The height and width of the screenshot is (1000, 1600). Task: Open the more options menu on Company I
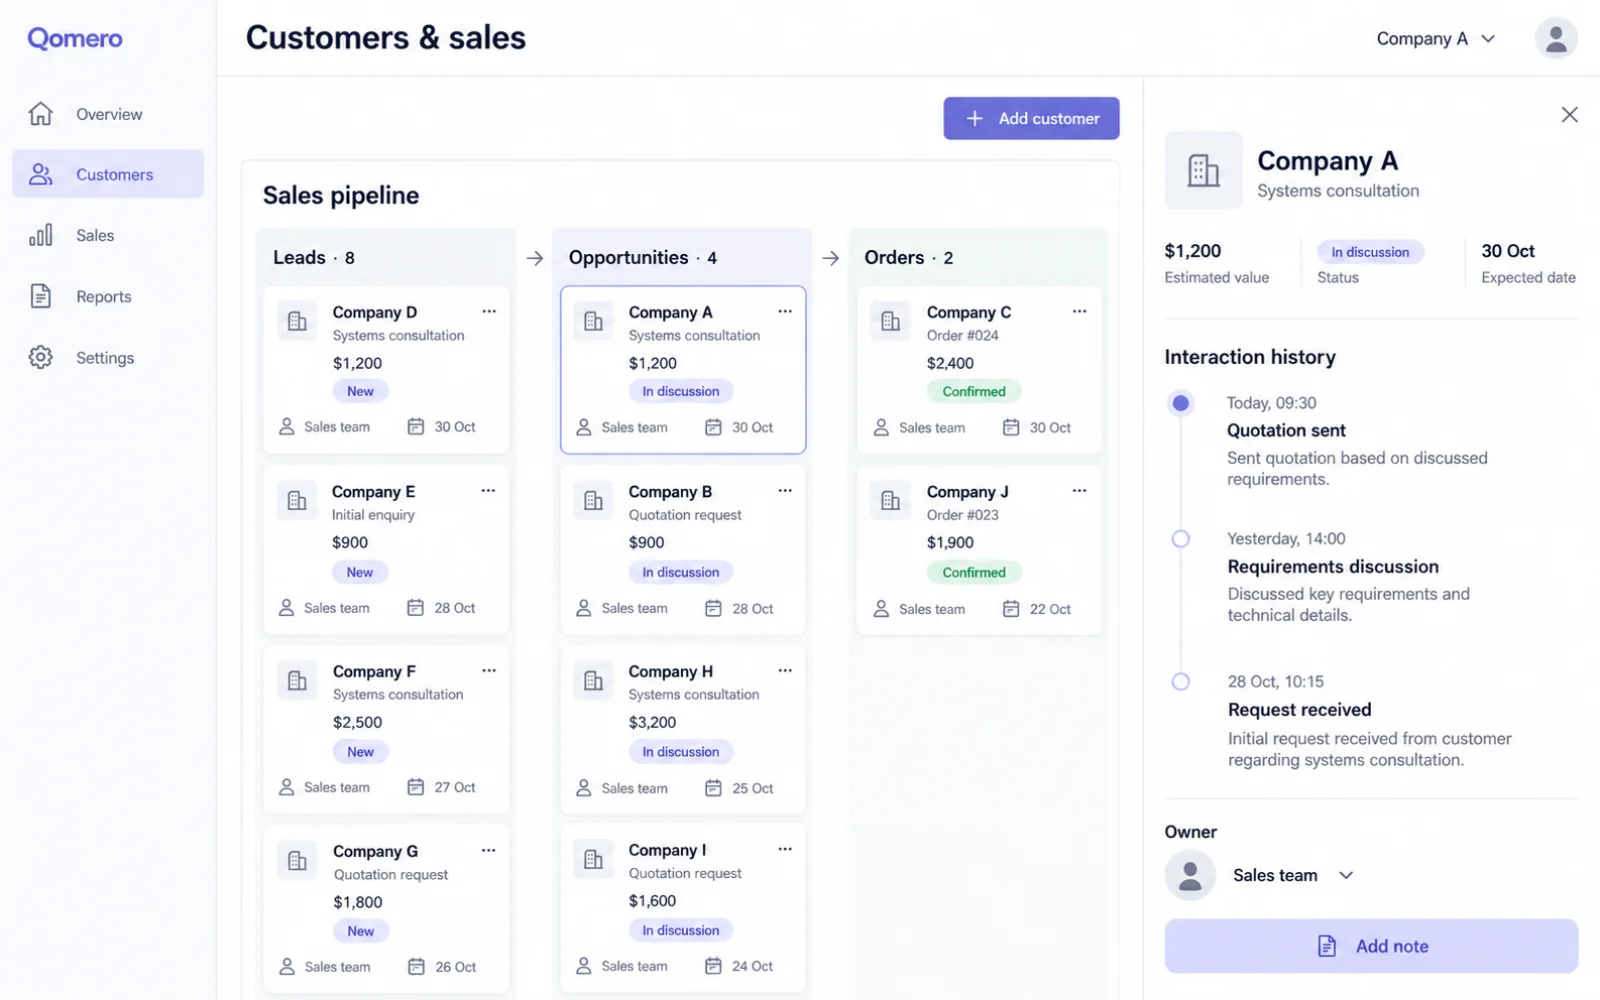pyautogui.click(x=785, y=849)
